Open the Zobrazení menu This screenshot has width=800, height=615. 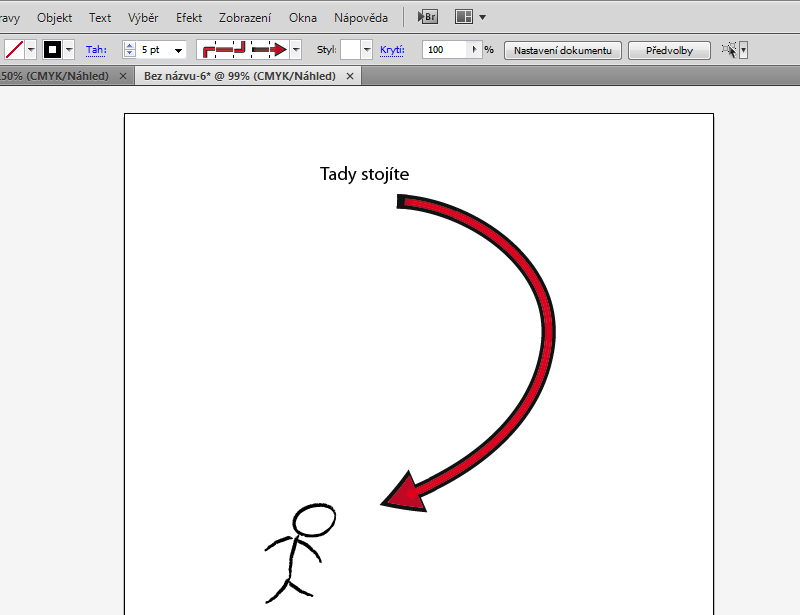pos(245,18)
